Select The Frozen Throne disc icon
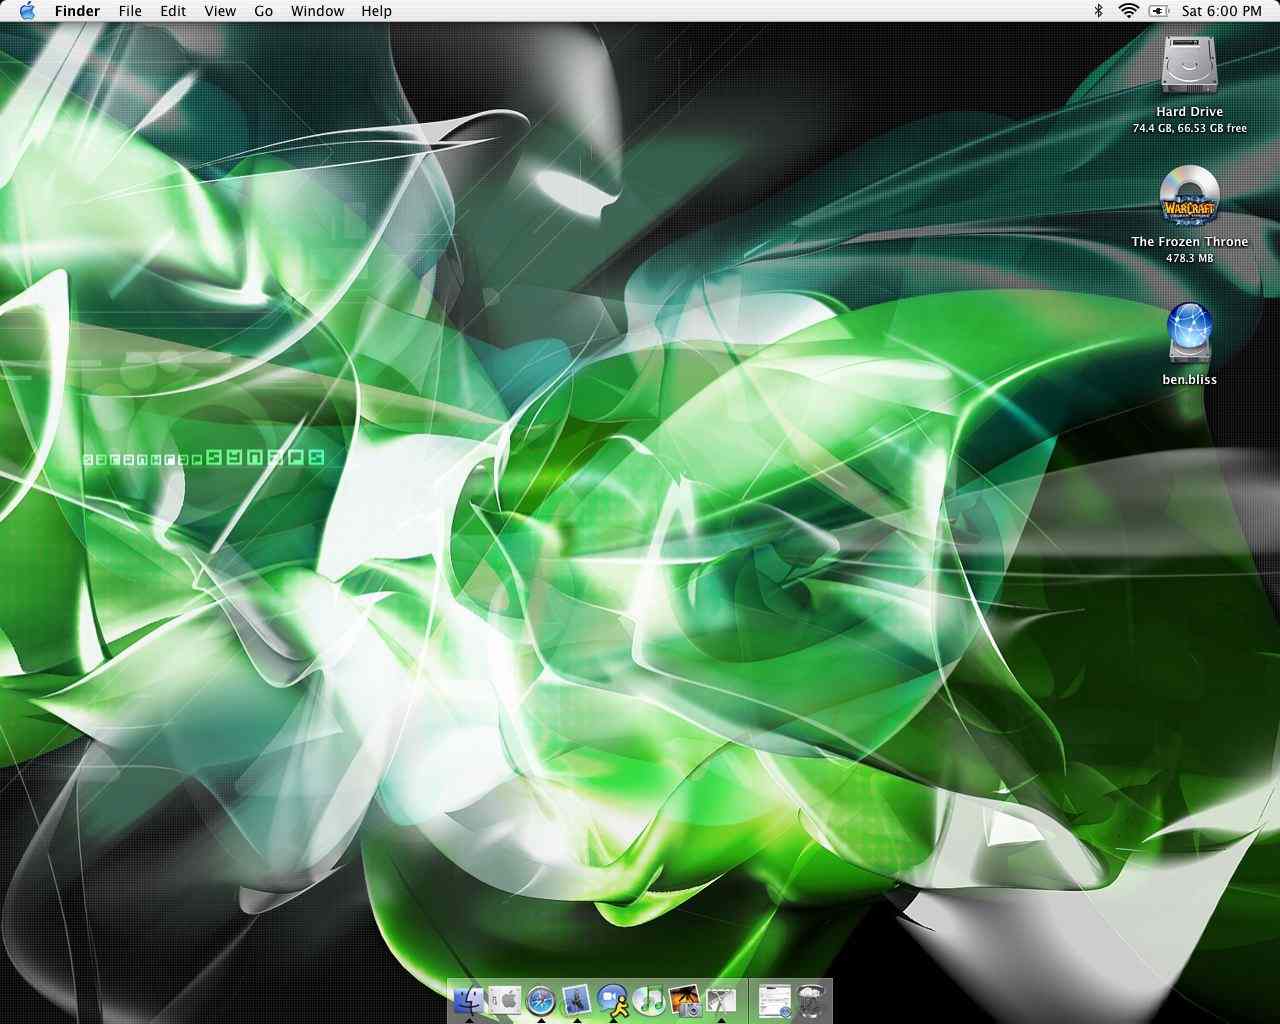 (x=1189, y=197)
